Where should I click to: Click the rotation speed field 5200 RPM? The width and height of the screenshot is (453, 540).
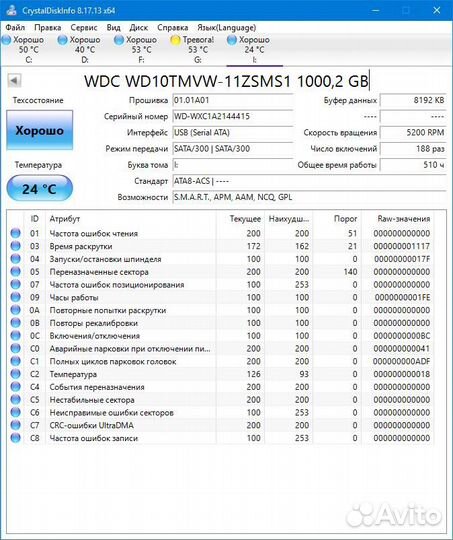click(x=413, y=133)
